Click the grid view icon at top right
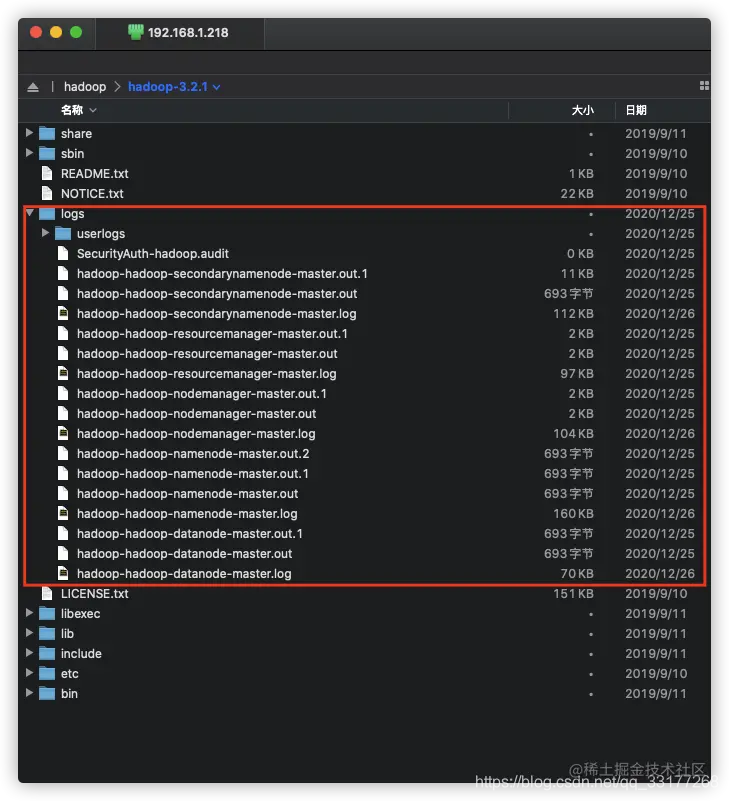Image resolution: width=729 pixels, height=801 pixels. pos(704,86)
